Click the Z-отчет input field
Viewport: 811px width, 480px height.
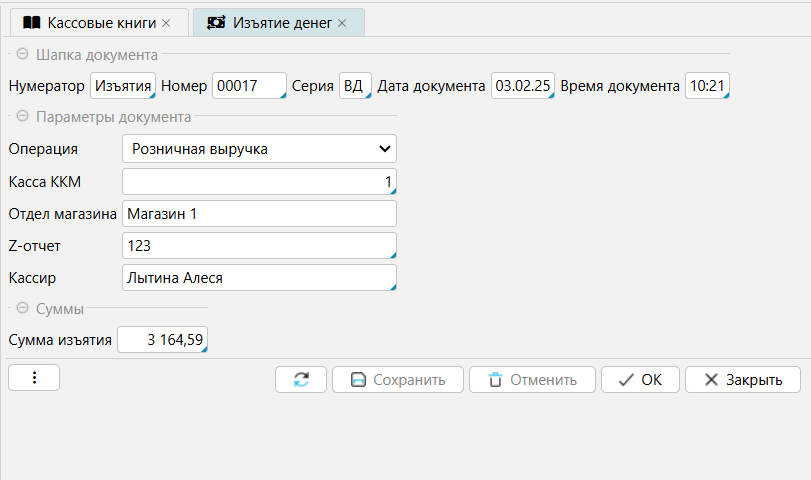click(258, 245)
